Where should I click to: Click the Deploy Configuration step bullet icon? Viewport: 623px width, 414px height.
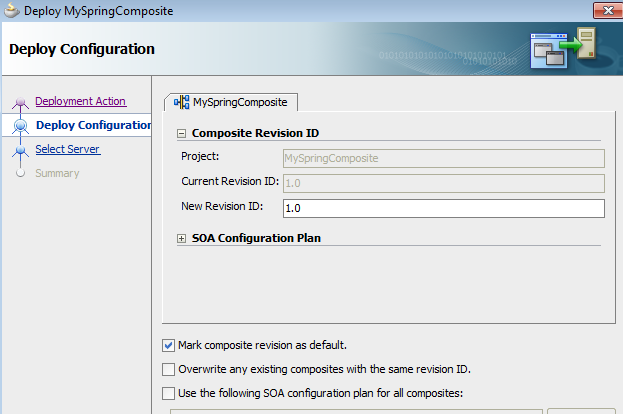[x=19, y=126]
